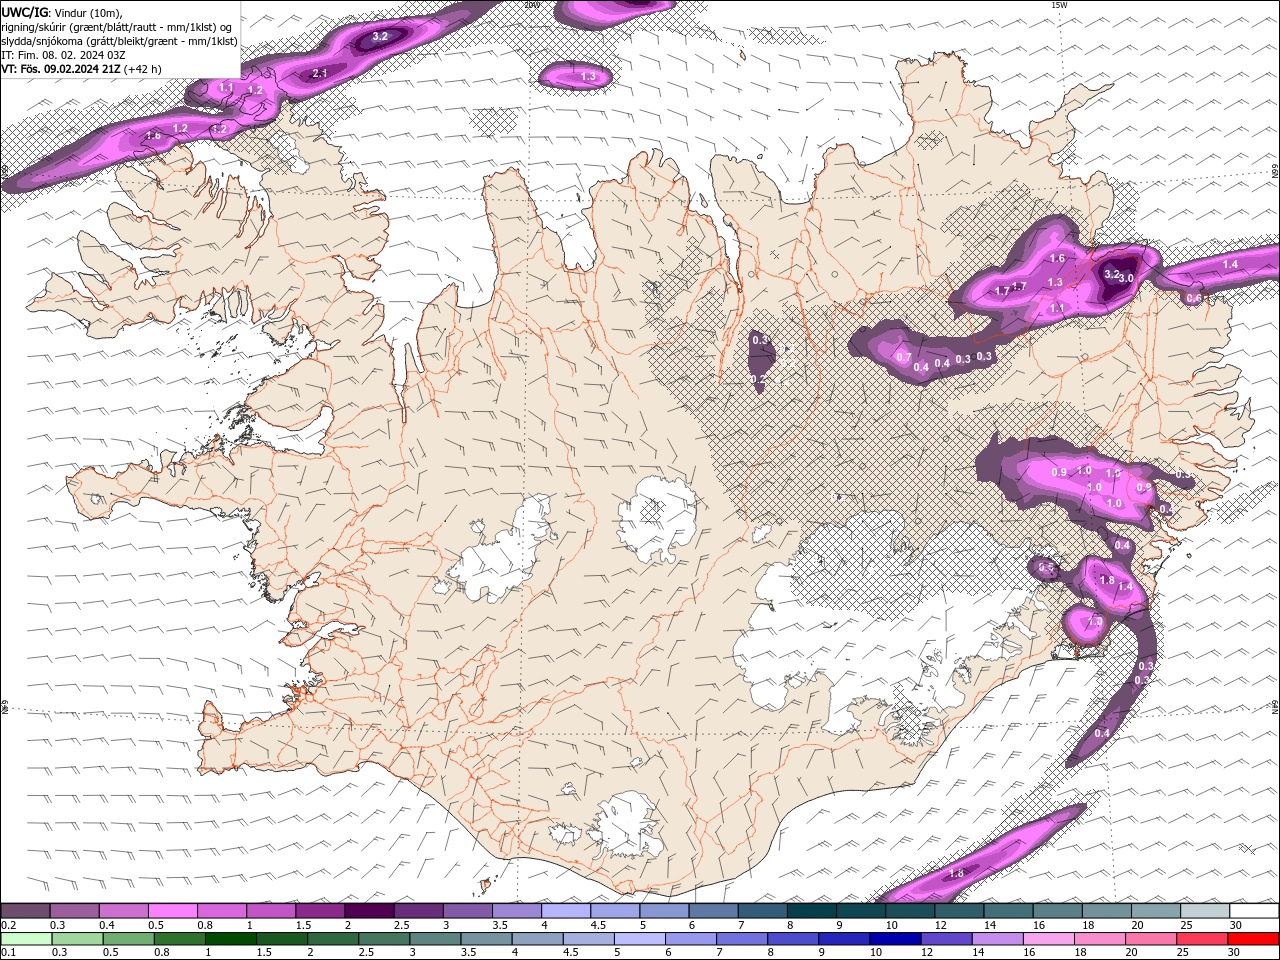Click the 1.3 value in the isolated offshore pink blob
Viewport: 1280px width, 960px height.
[x=588, y=76]
